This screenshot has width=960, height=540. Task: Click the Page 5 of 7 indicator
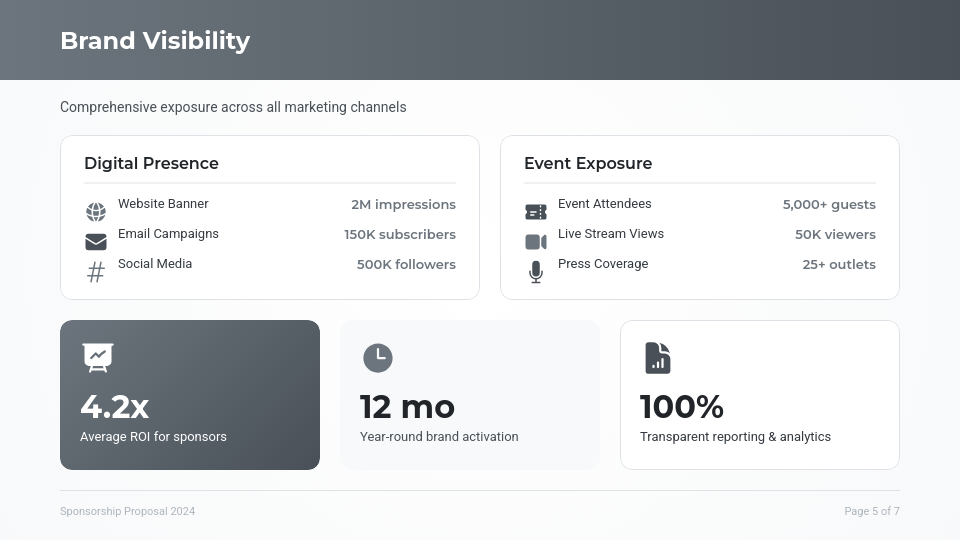point(872,511)
